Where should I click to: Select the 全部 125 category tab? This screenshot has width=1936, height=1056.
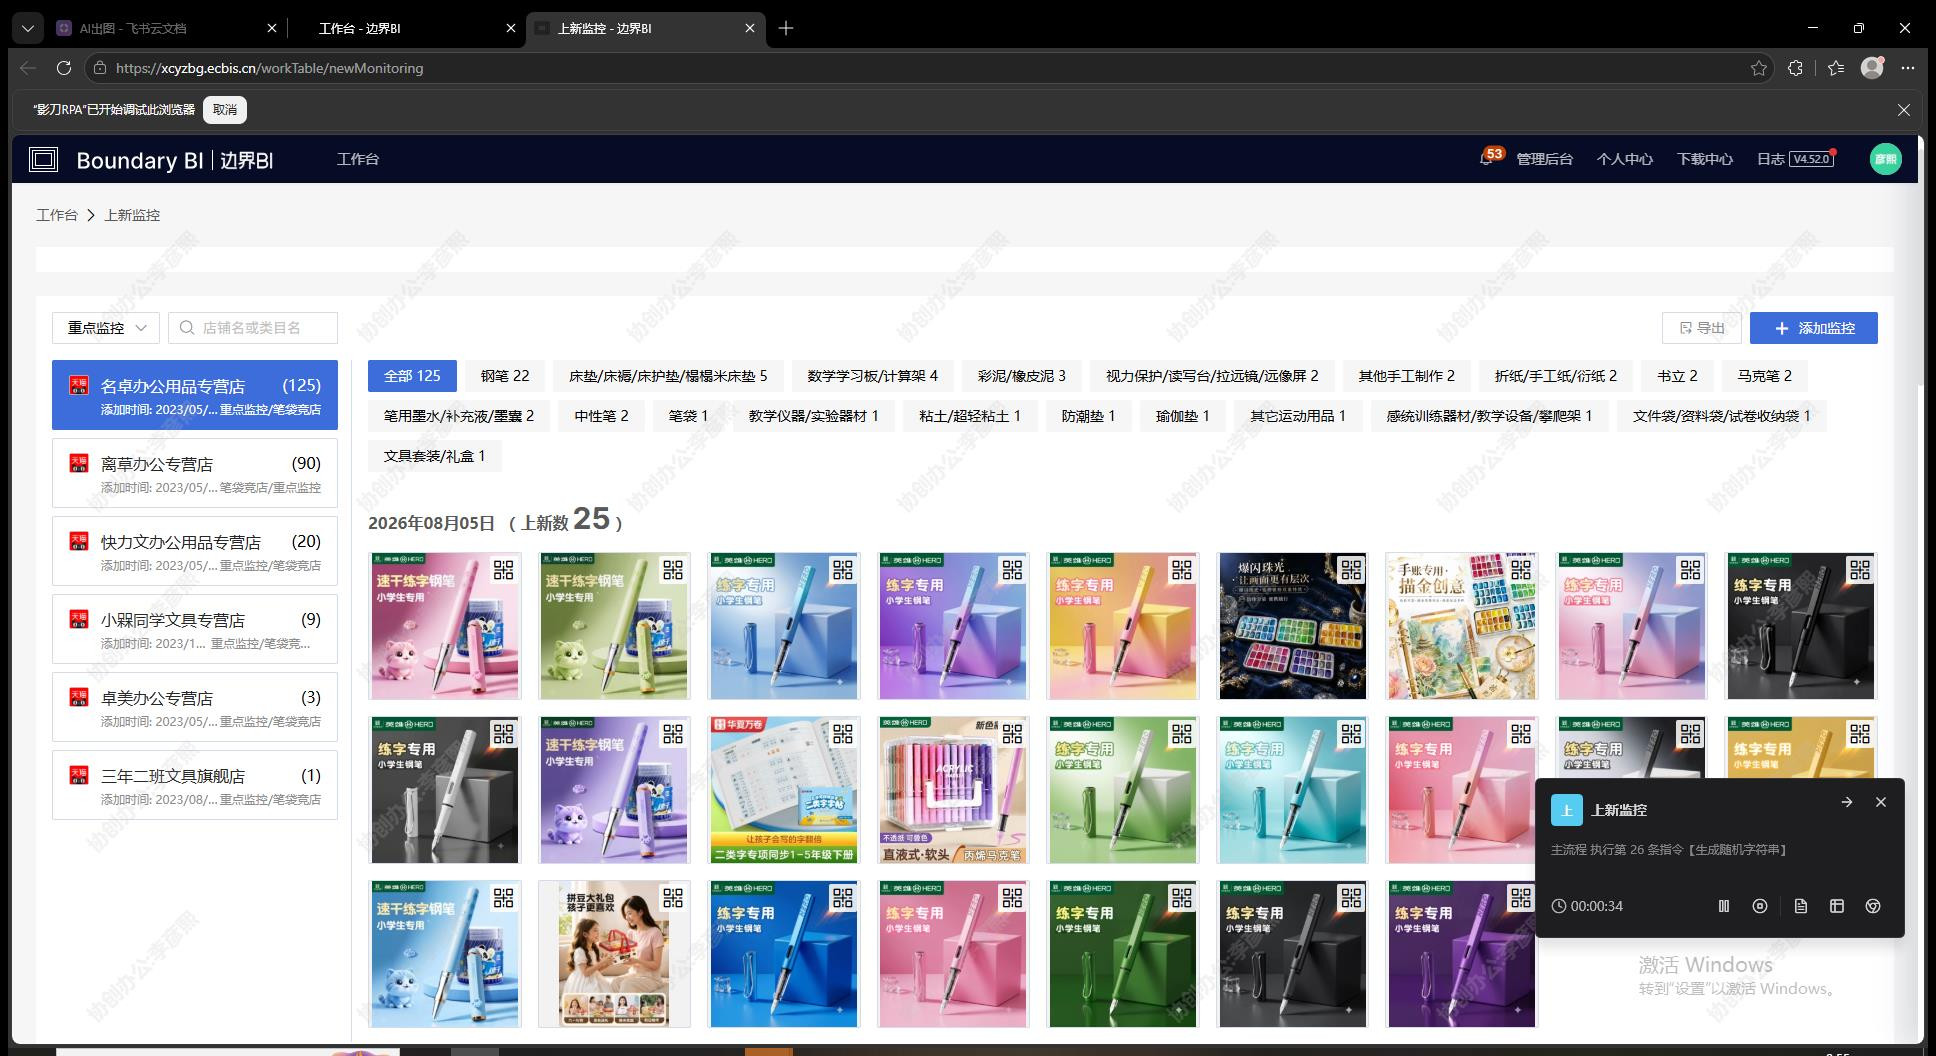[412, 376]
